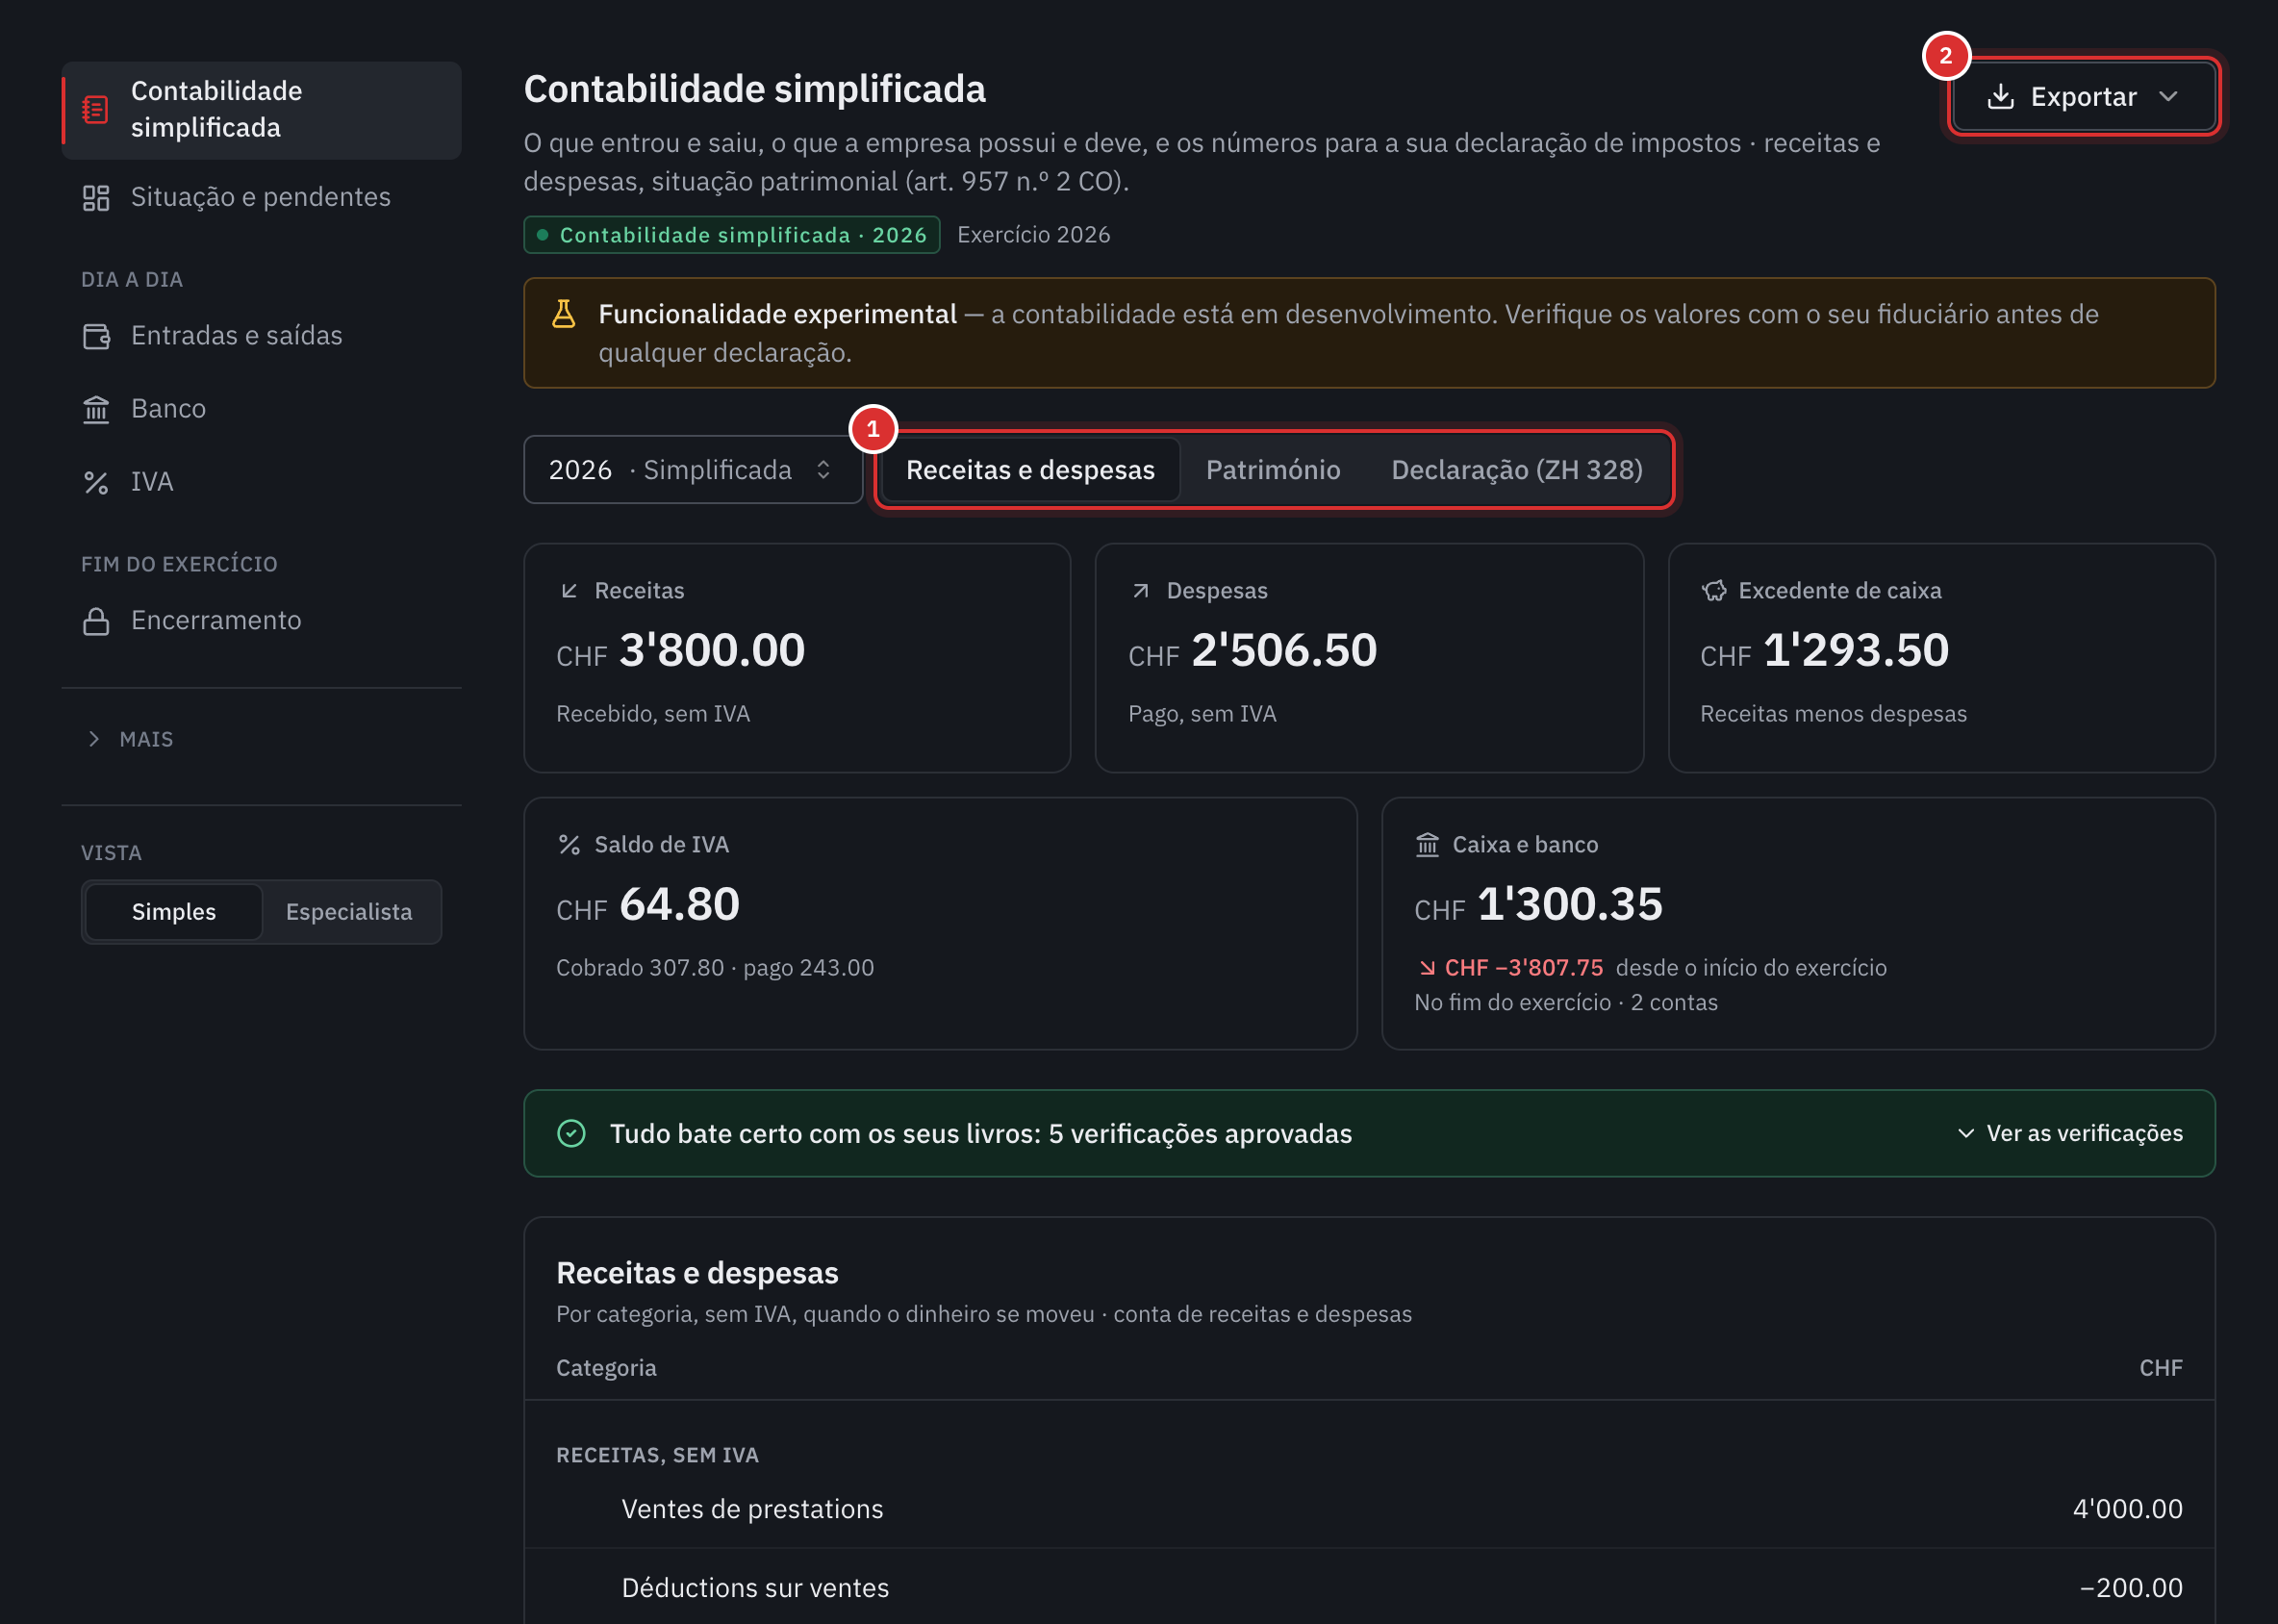Click the 4'000.00 amount cell
The image size is (2278, 1624).
coord(2127,1509)
